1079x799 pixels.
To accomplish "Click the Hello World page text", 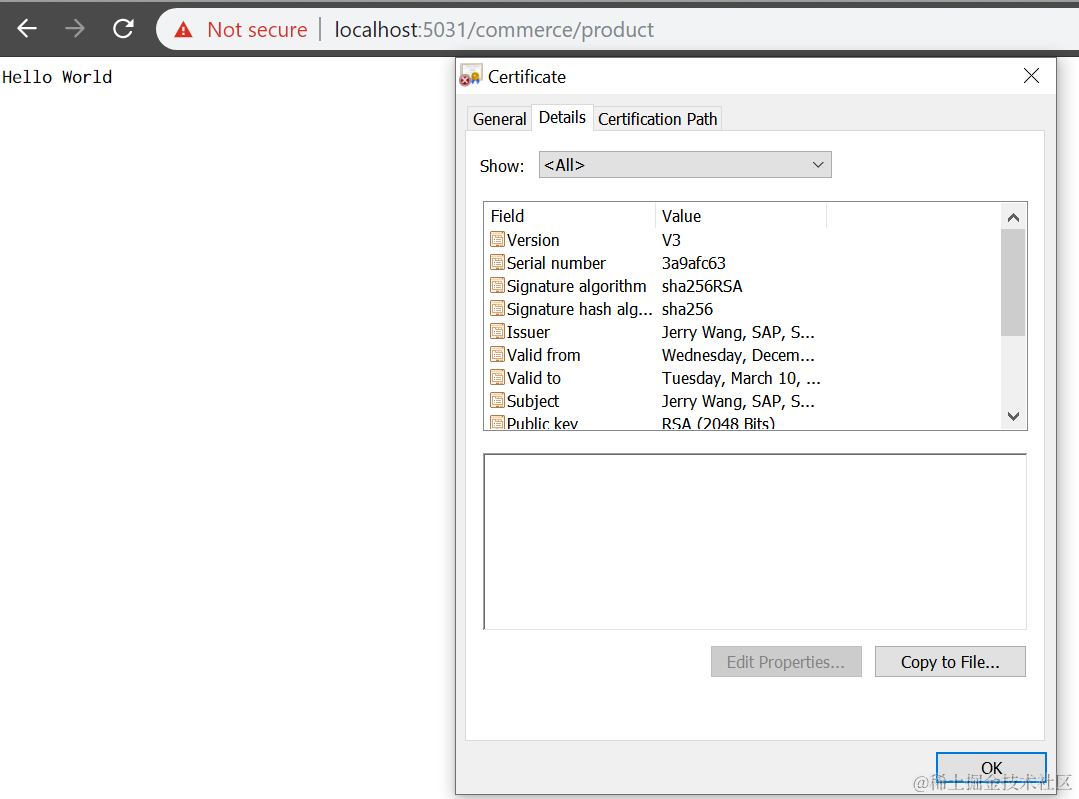I will 56,77.
